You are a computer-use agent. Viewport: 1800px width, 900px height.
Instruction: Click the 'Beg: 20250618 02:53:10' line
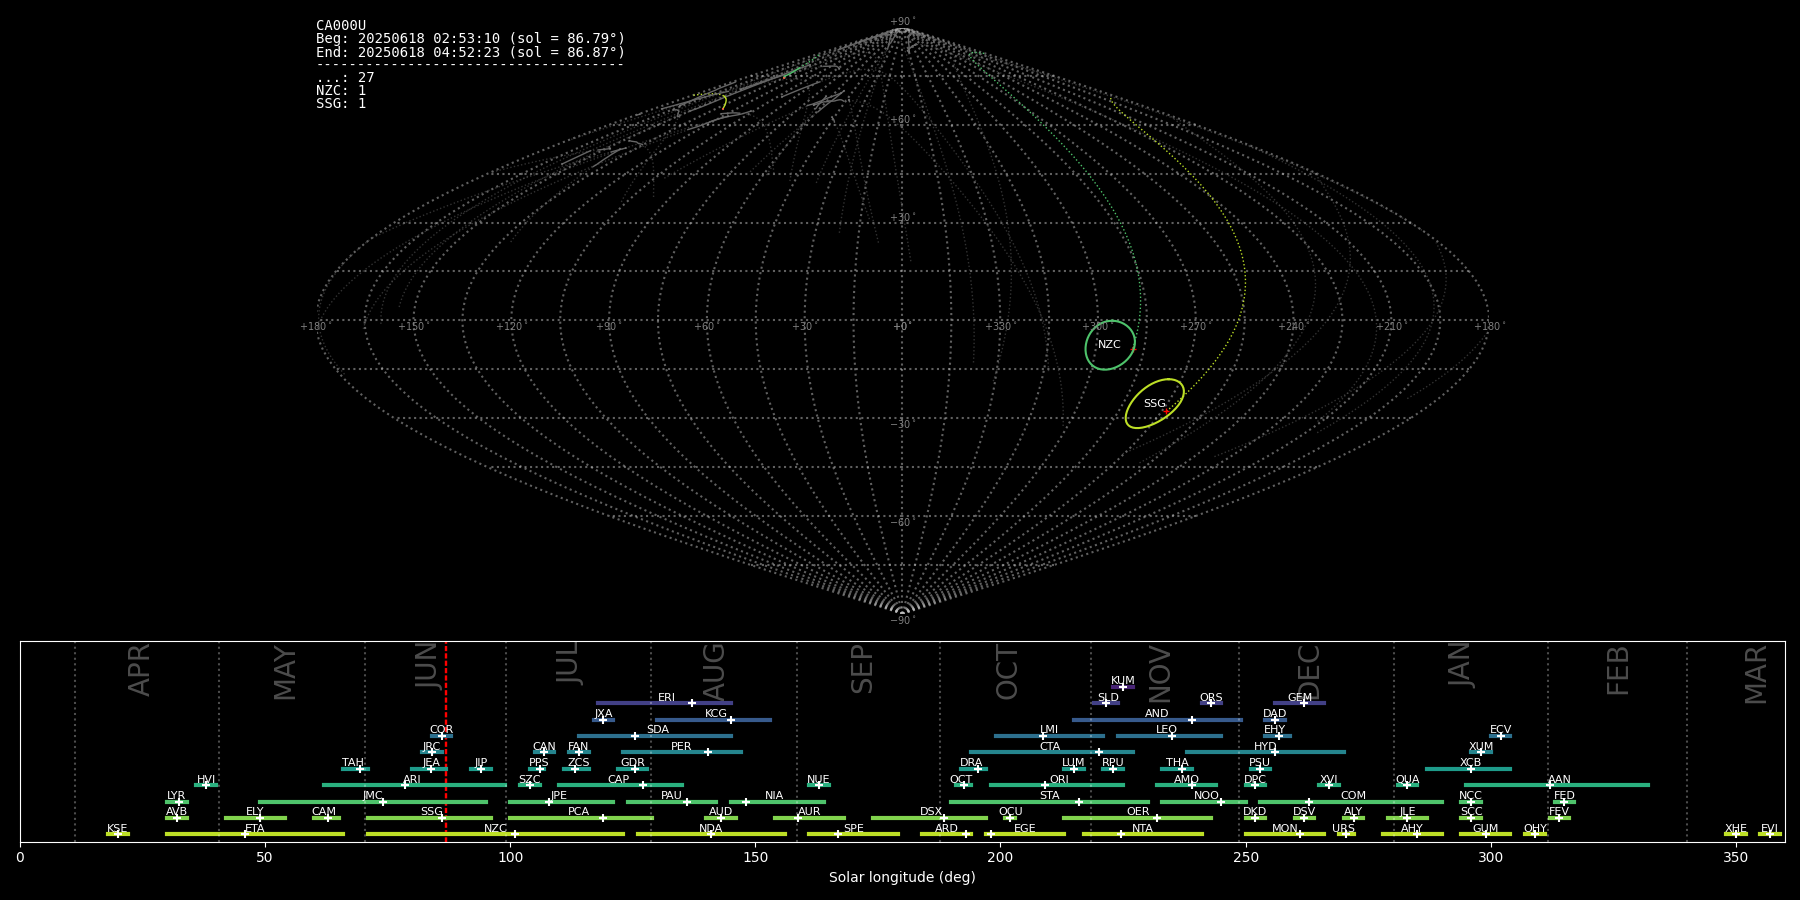pos(470,39)
